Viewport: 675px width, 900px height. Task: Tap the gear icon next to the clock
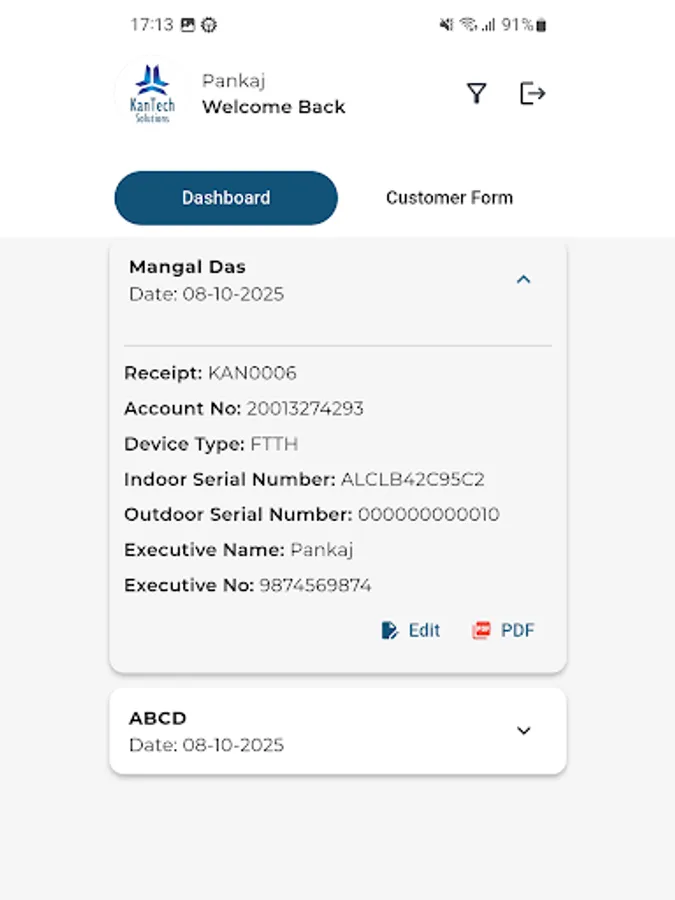[x=207, y=24]
